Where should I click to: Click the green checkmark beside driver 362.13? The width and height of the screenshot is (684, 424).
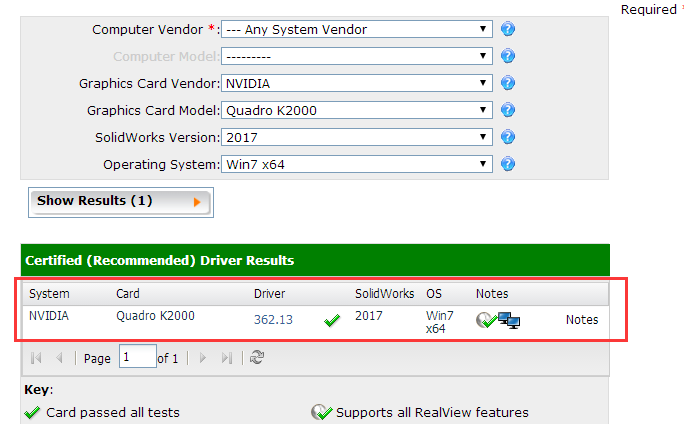click(x=332, y=321)
